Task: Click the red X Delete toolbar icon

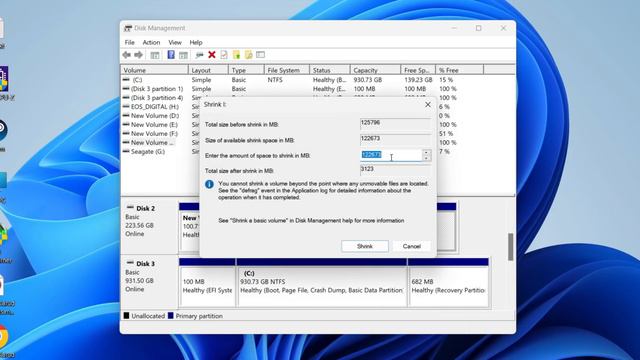Action: pos(211,55)
